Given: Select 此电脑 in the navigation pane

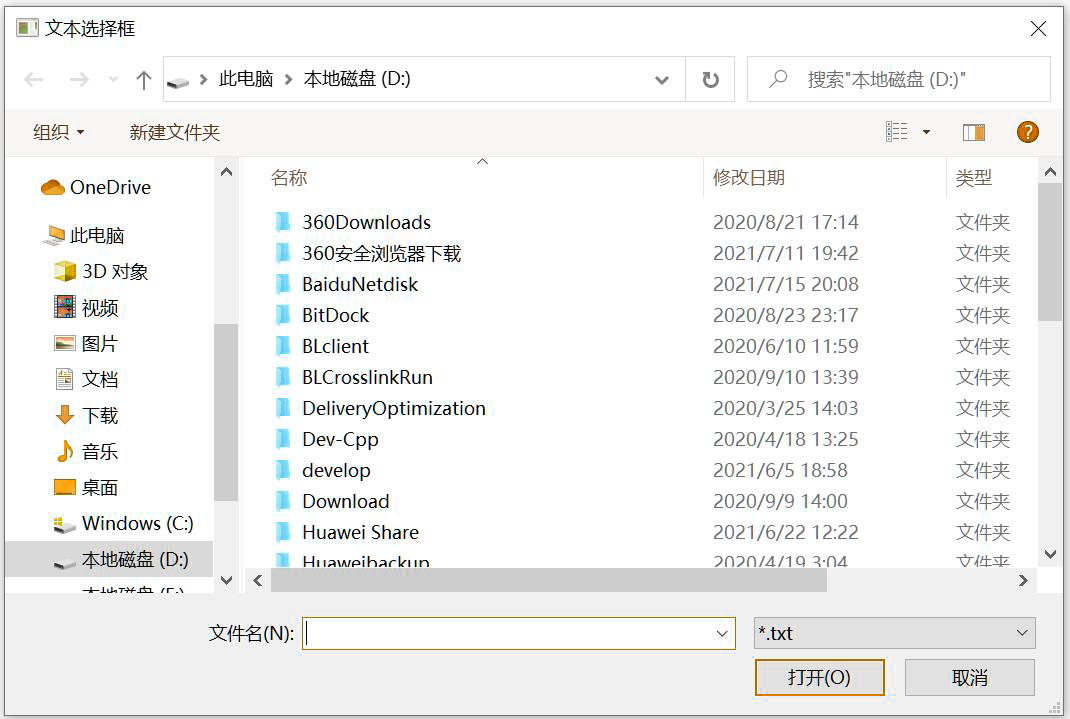Looking at the screenshot, I should (x=83, y=235).
